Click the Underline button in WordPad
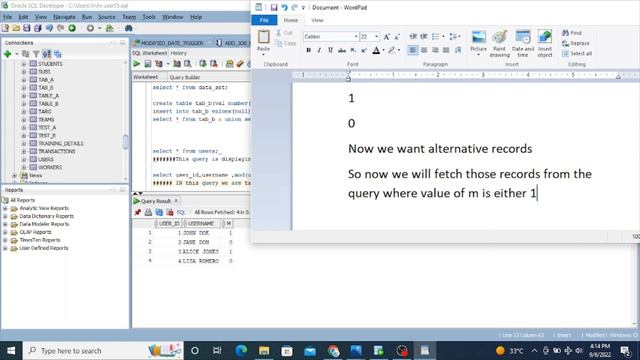Viewport: 640px width, 360px height. click(x=330, y=50)
